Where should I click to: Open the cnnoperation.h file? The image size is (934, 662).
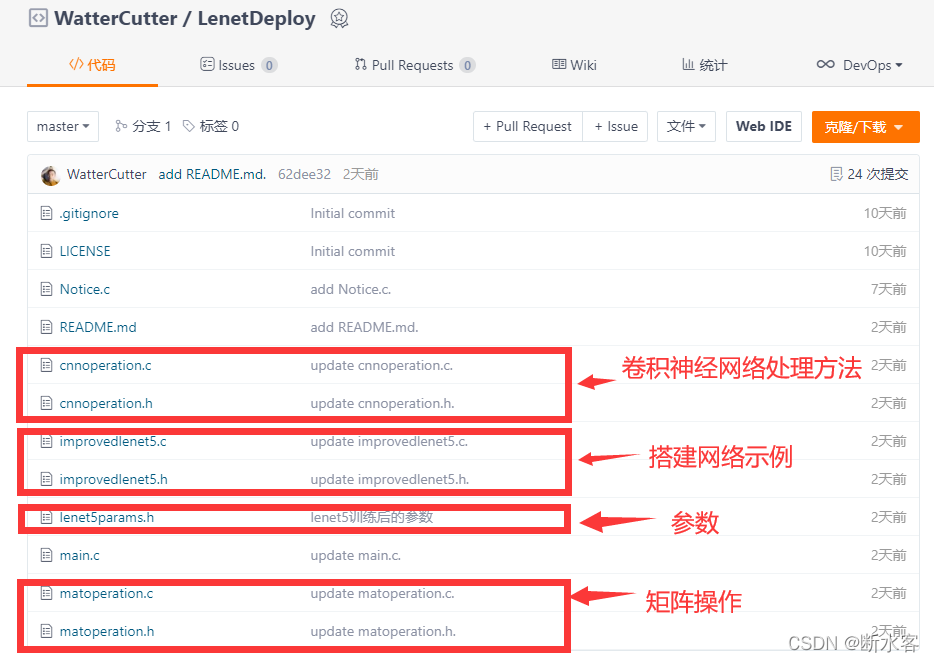(x=106, y=403)
